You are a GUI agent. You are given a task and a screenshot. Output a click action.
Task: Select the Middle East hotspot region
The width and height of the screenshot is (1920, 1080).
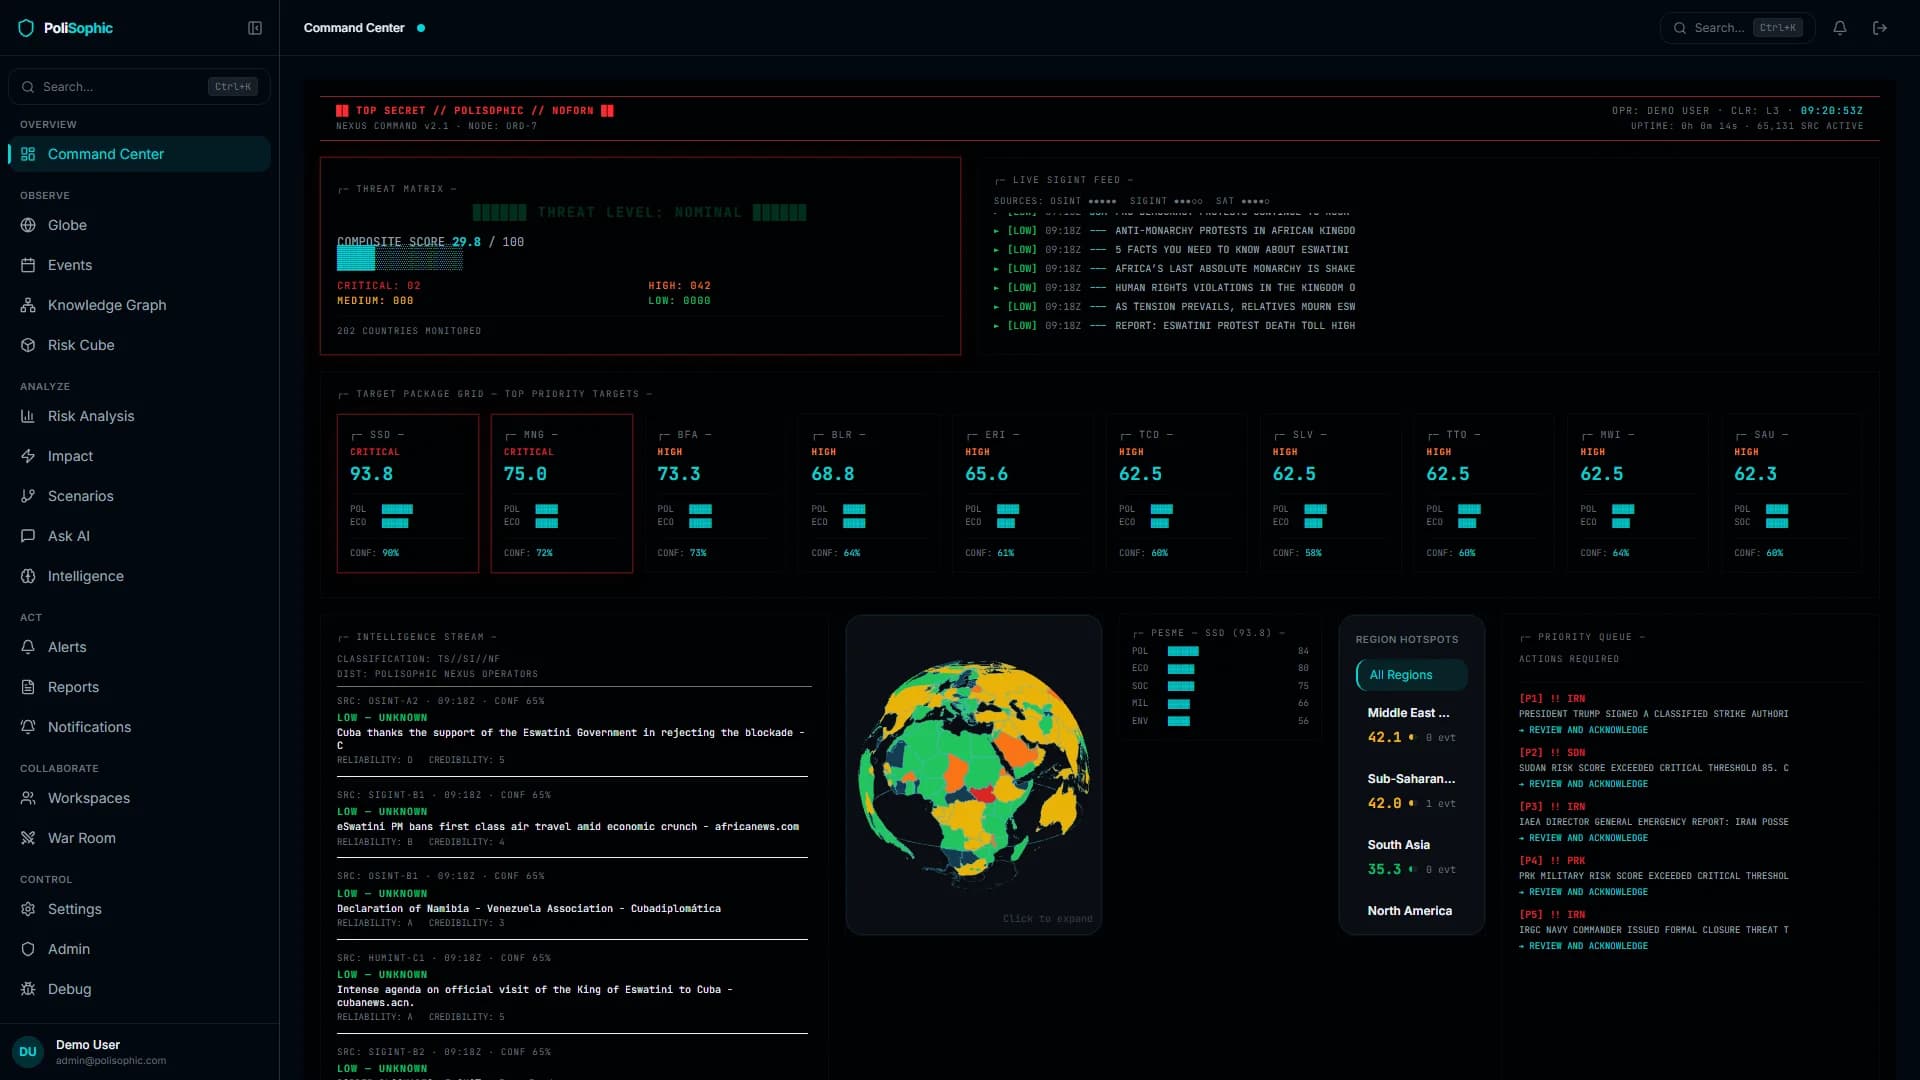point(1411,725)
